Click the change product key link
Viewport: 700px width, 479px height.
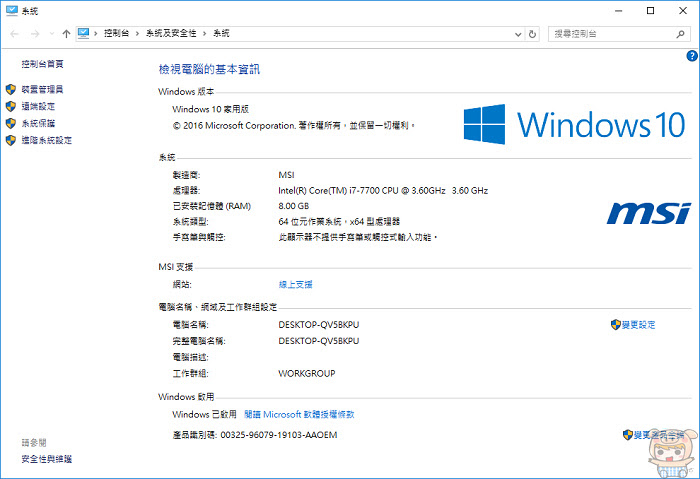pos(659,435)
